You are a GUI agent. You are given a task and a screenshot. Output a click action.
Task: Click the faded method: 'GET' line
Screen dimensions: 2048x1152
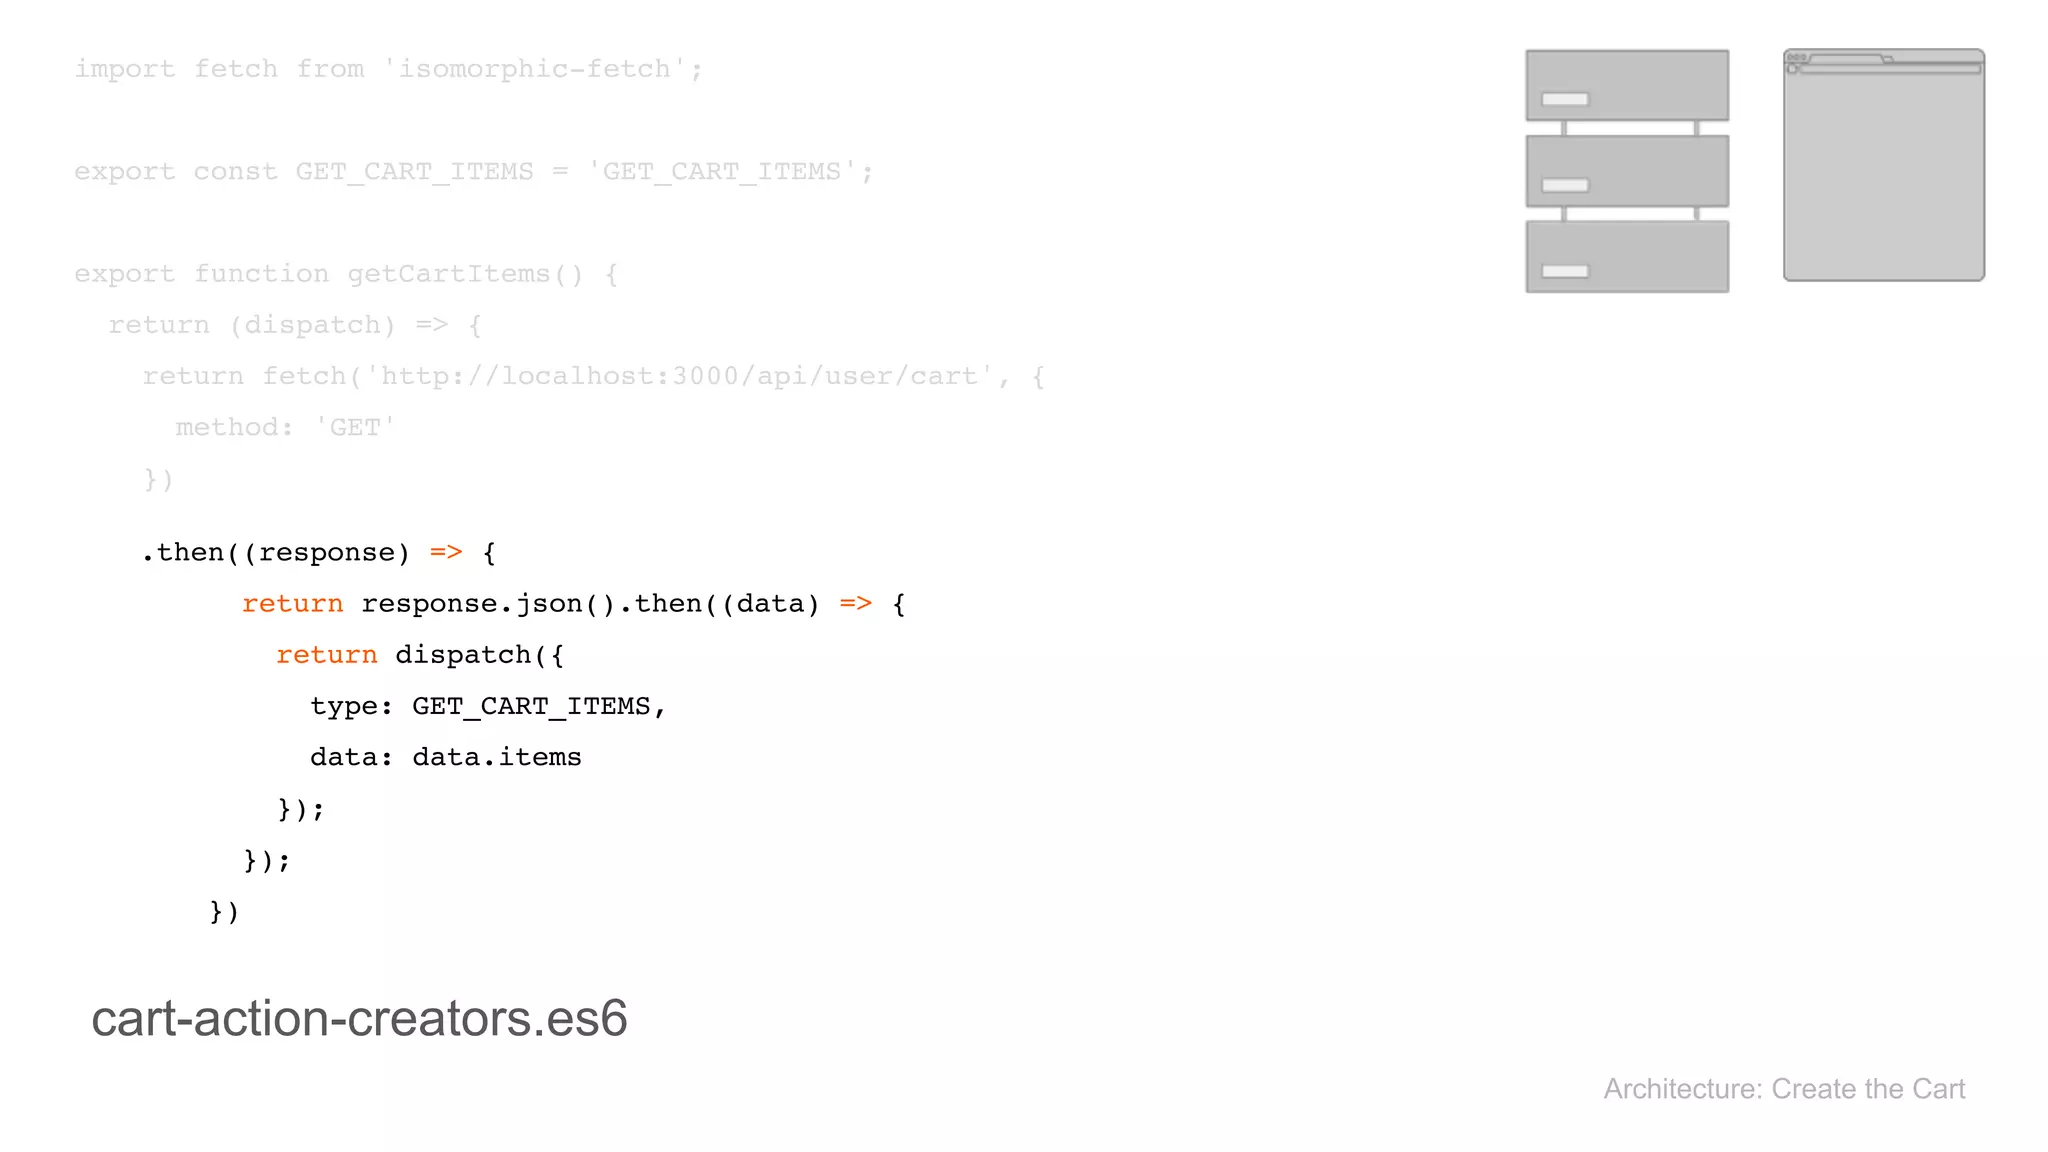click(285, 428)
